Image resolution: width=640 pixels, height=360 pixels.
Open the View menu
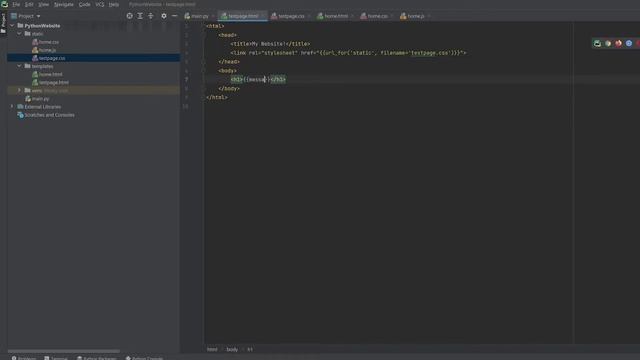tap(43, 4)
